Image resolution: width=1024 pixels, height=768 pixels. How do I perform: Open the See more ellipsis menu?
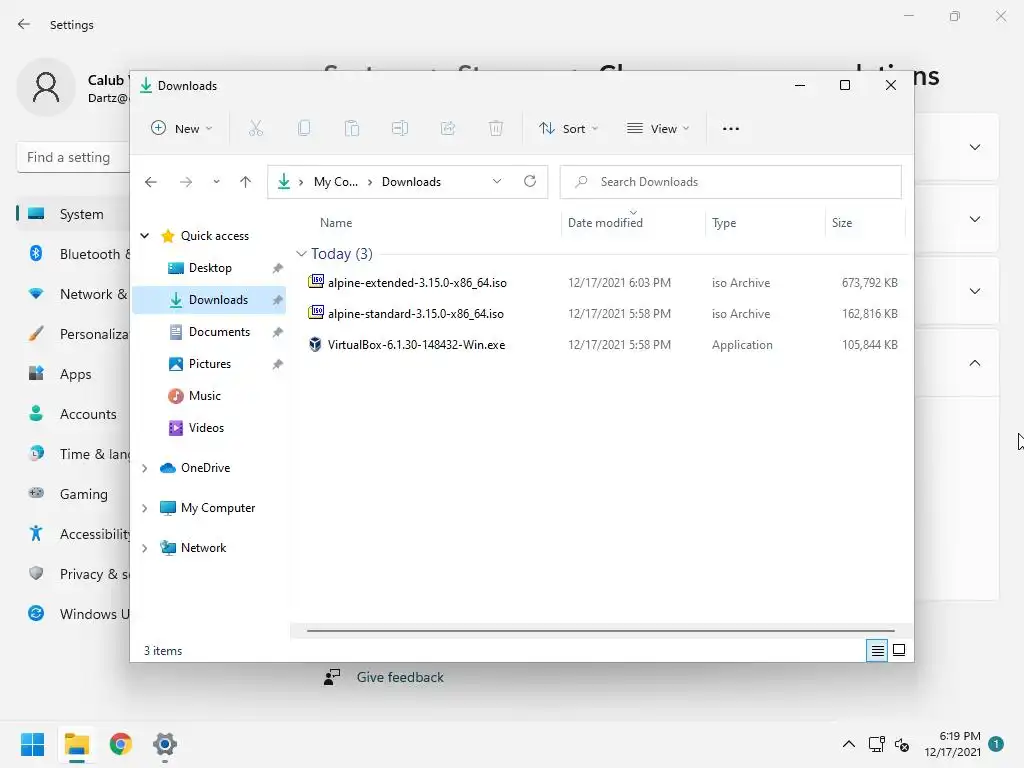point(731,129)
